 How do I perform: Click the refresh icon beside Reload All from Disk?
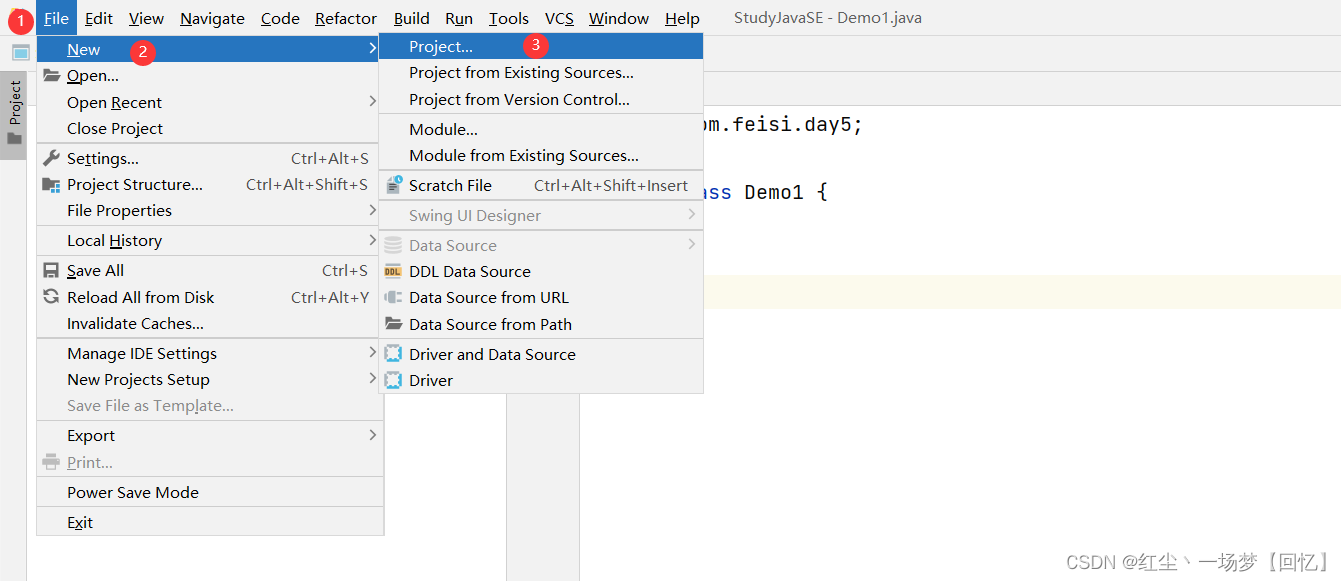click(x=50, y=297)
